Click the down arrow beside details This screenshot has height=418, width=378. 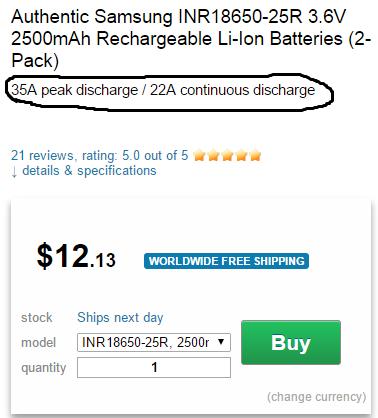[x=14, y=172]
